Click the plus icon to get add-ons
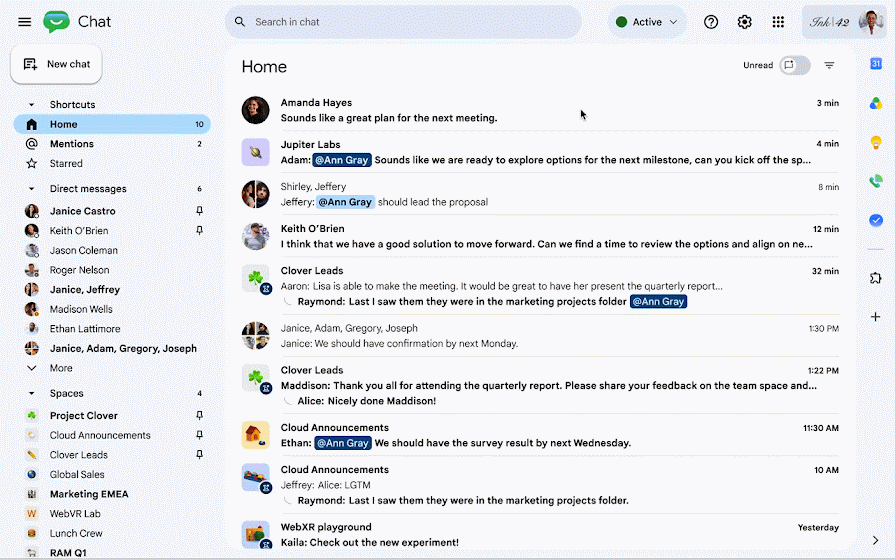The image size is (895, 559). (876, 317)
